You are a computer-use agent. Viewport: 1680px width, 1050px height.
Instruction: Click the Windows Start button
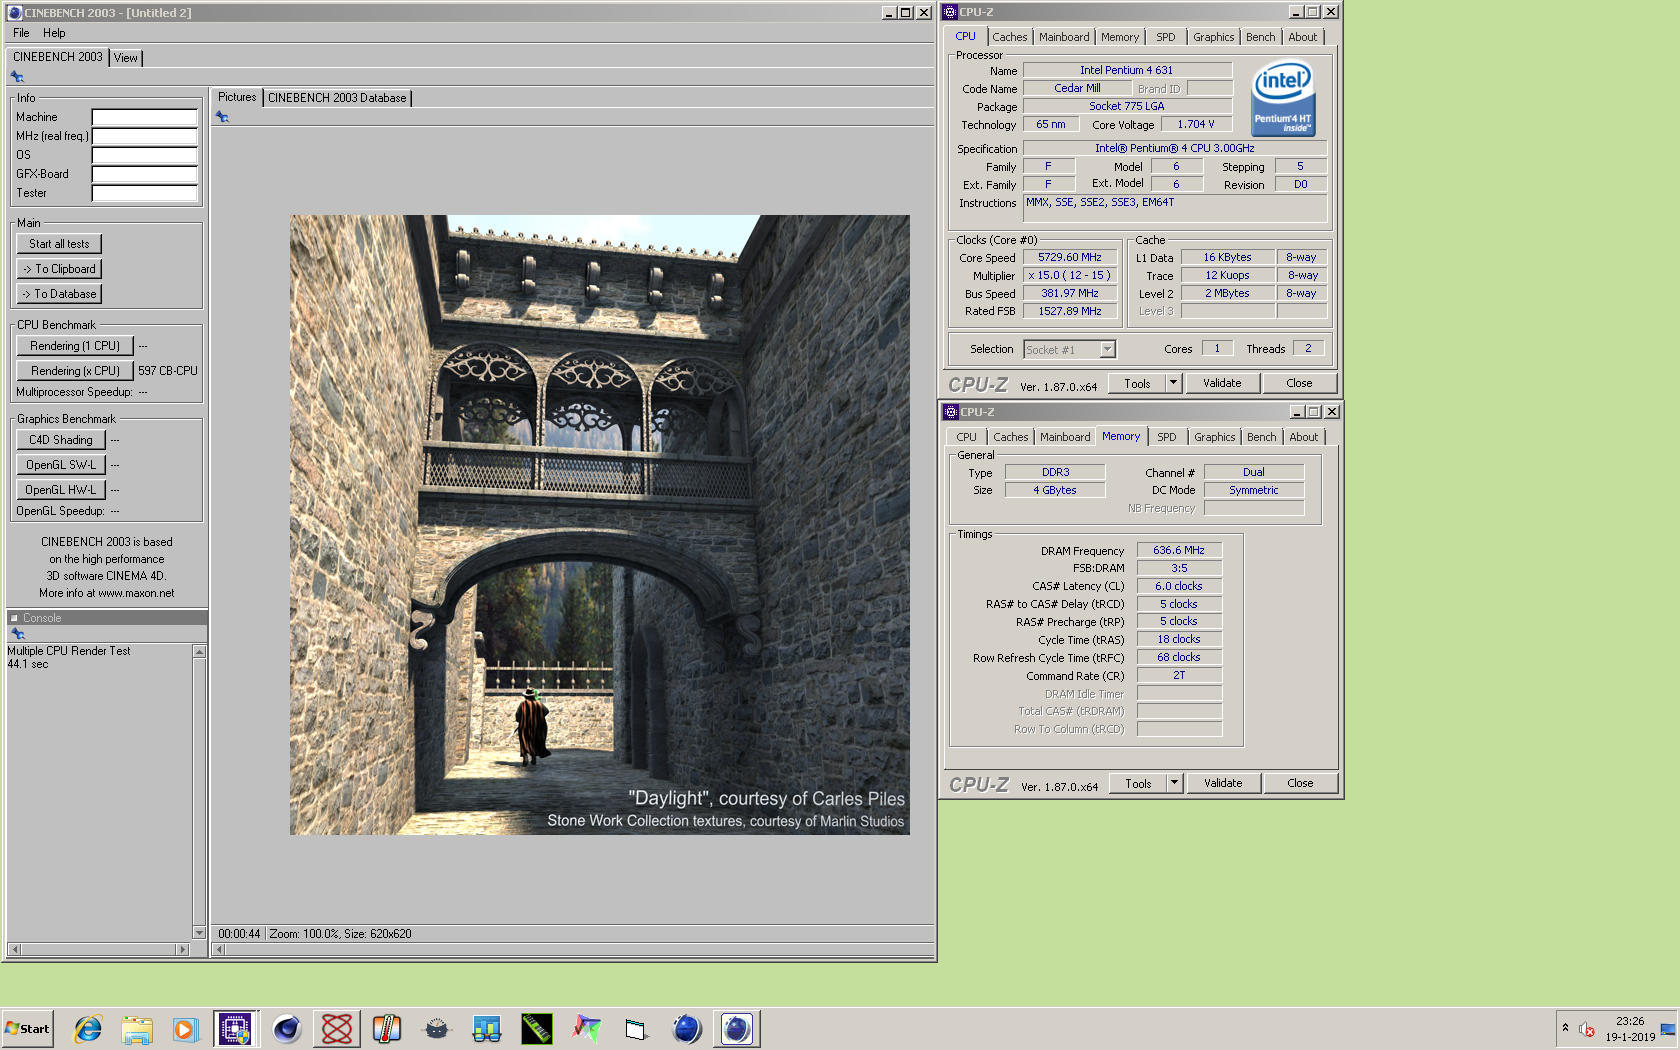(x=27, y=1028)
